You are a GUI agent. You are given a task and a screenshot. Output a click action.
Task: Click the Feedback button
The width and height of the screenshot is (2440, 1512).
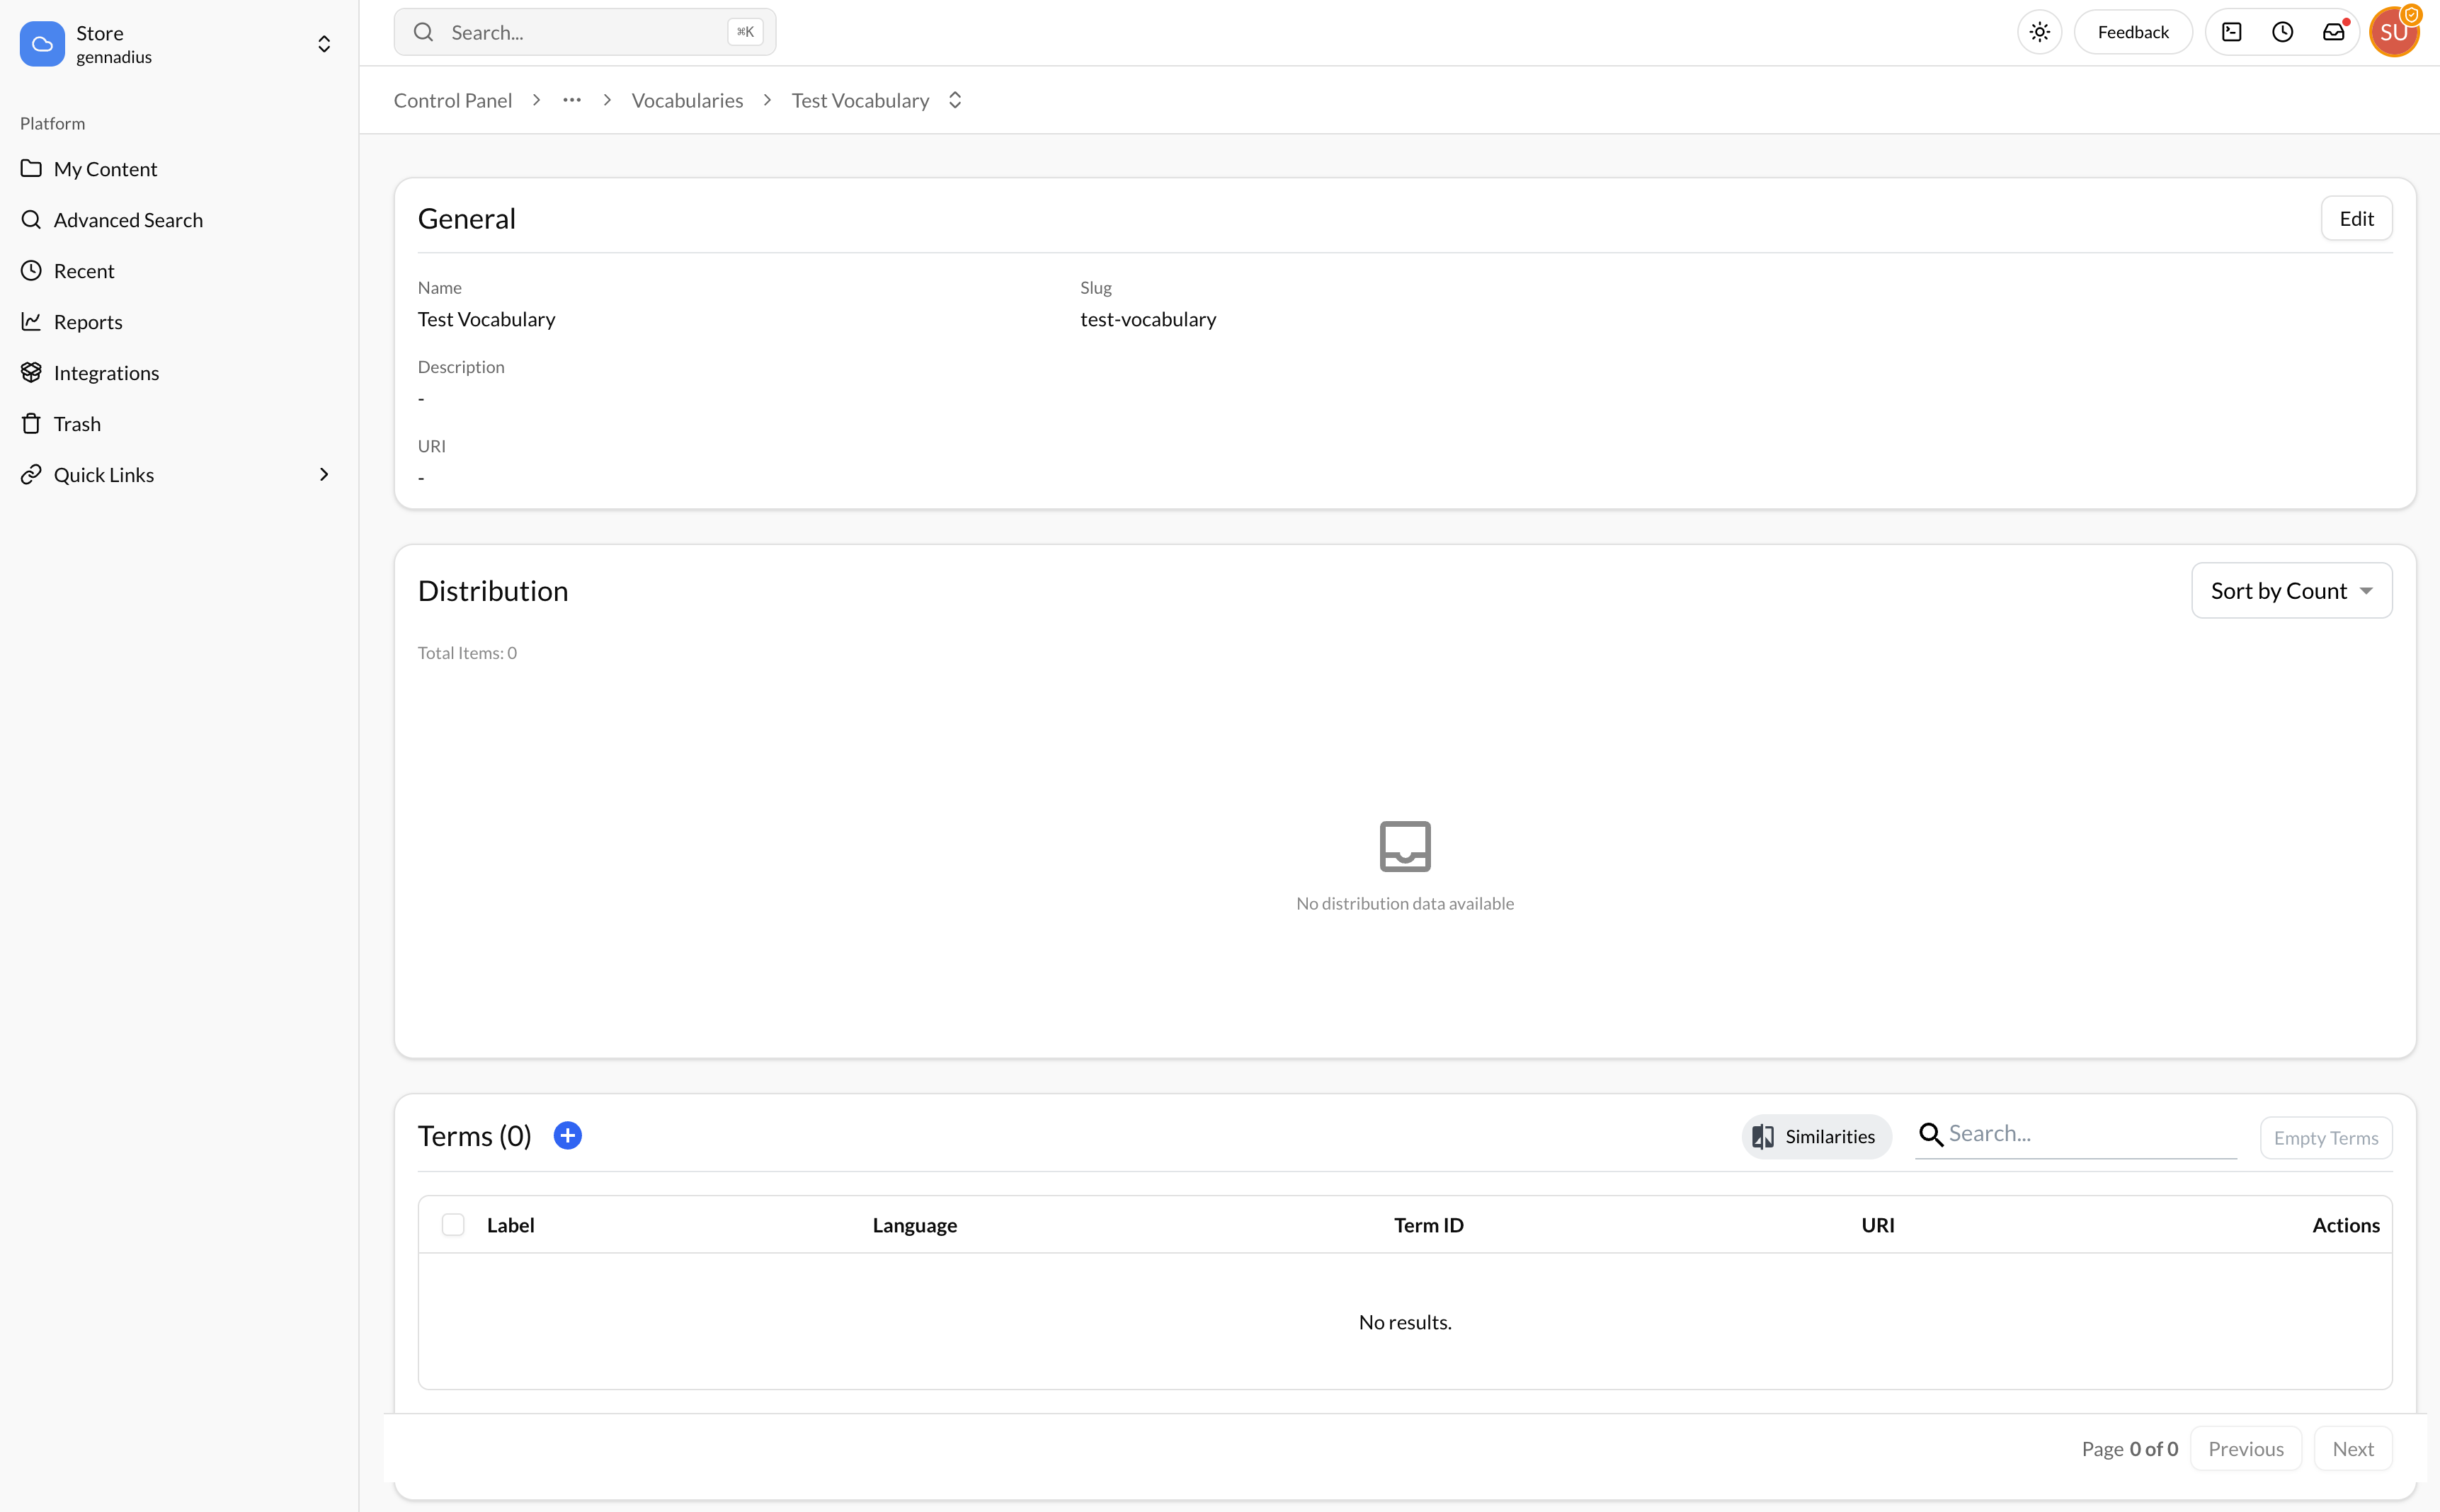(2132, 32)
